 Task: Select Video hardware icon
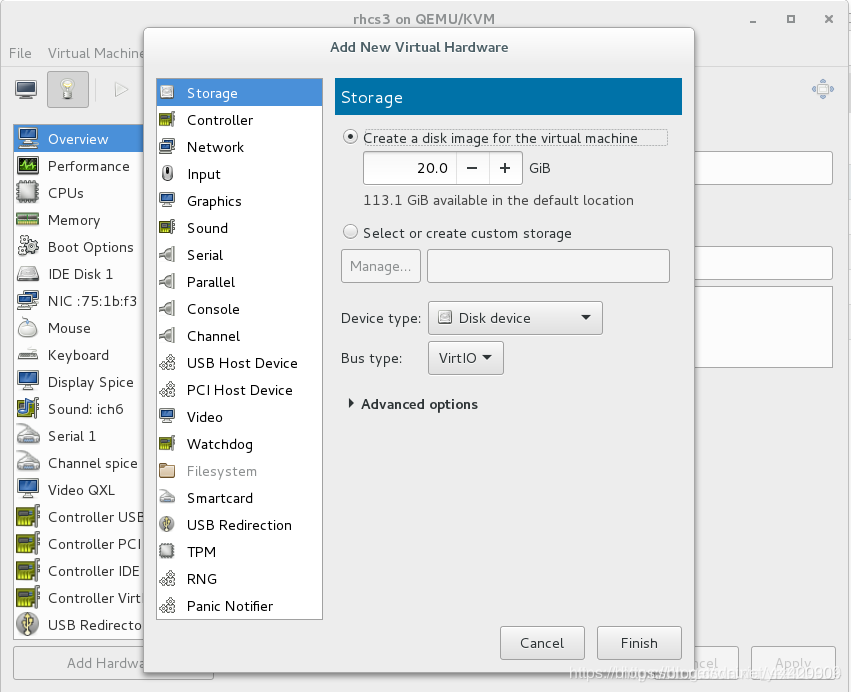[167, 416]
